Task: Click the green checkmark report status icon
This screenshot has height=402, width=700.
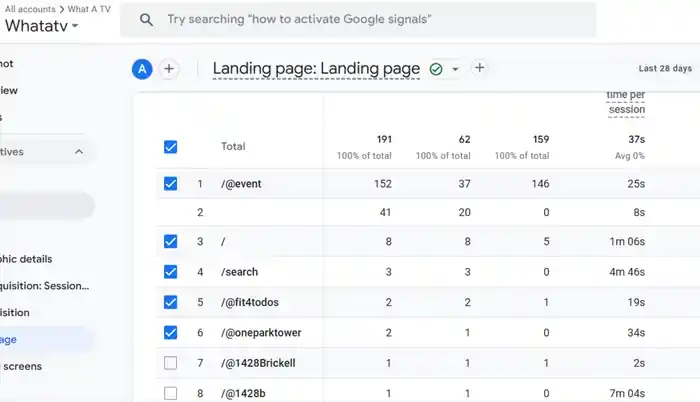Action: (436, 69)
